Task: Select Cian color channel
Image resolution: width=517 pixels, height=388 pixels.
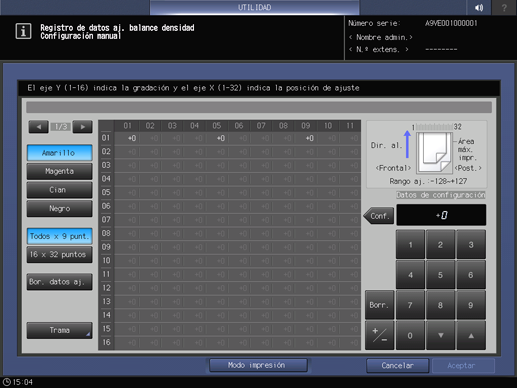Action: (59, 190)
